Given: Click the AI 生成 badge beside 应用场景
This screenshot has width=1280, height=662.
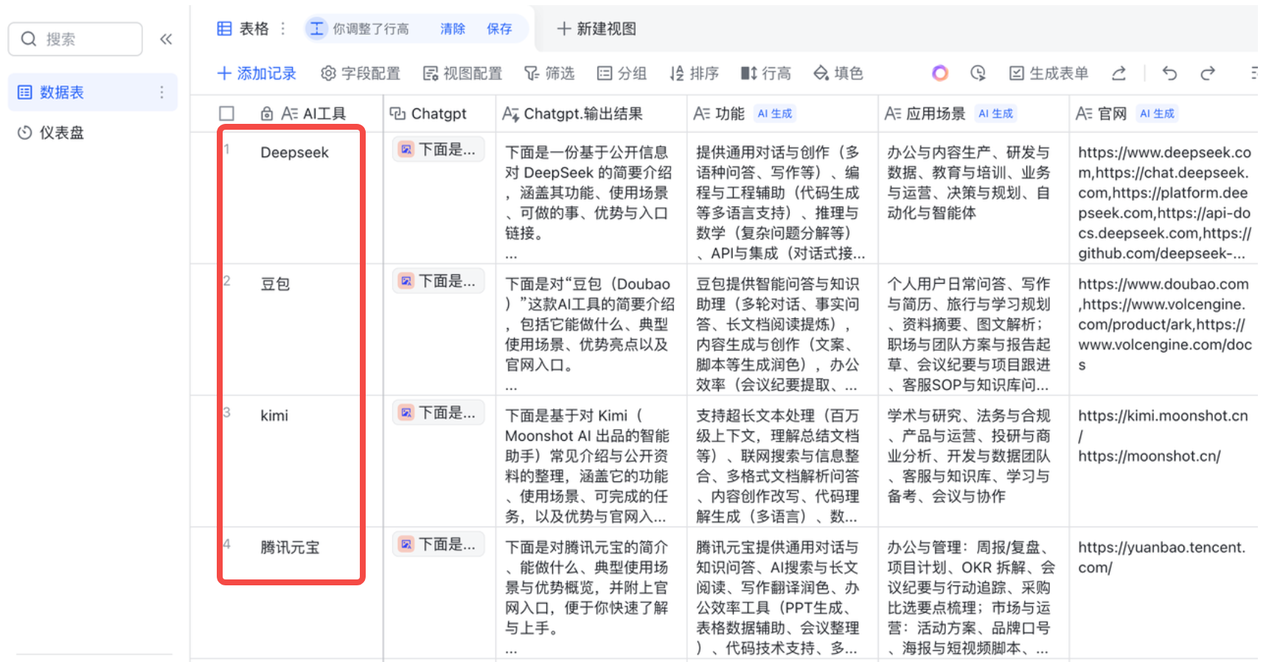Looking at the screenshot, I should click(x=996, y=114).
